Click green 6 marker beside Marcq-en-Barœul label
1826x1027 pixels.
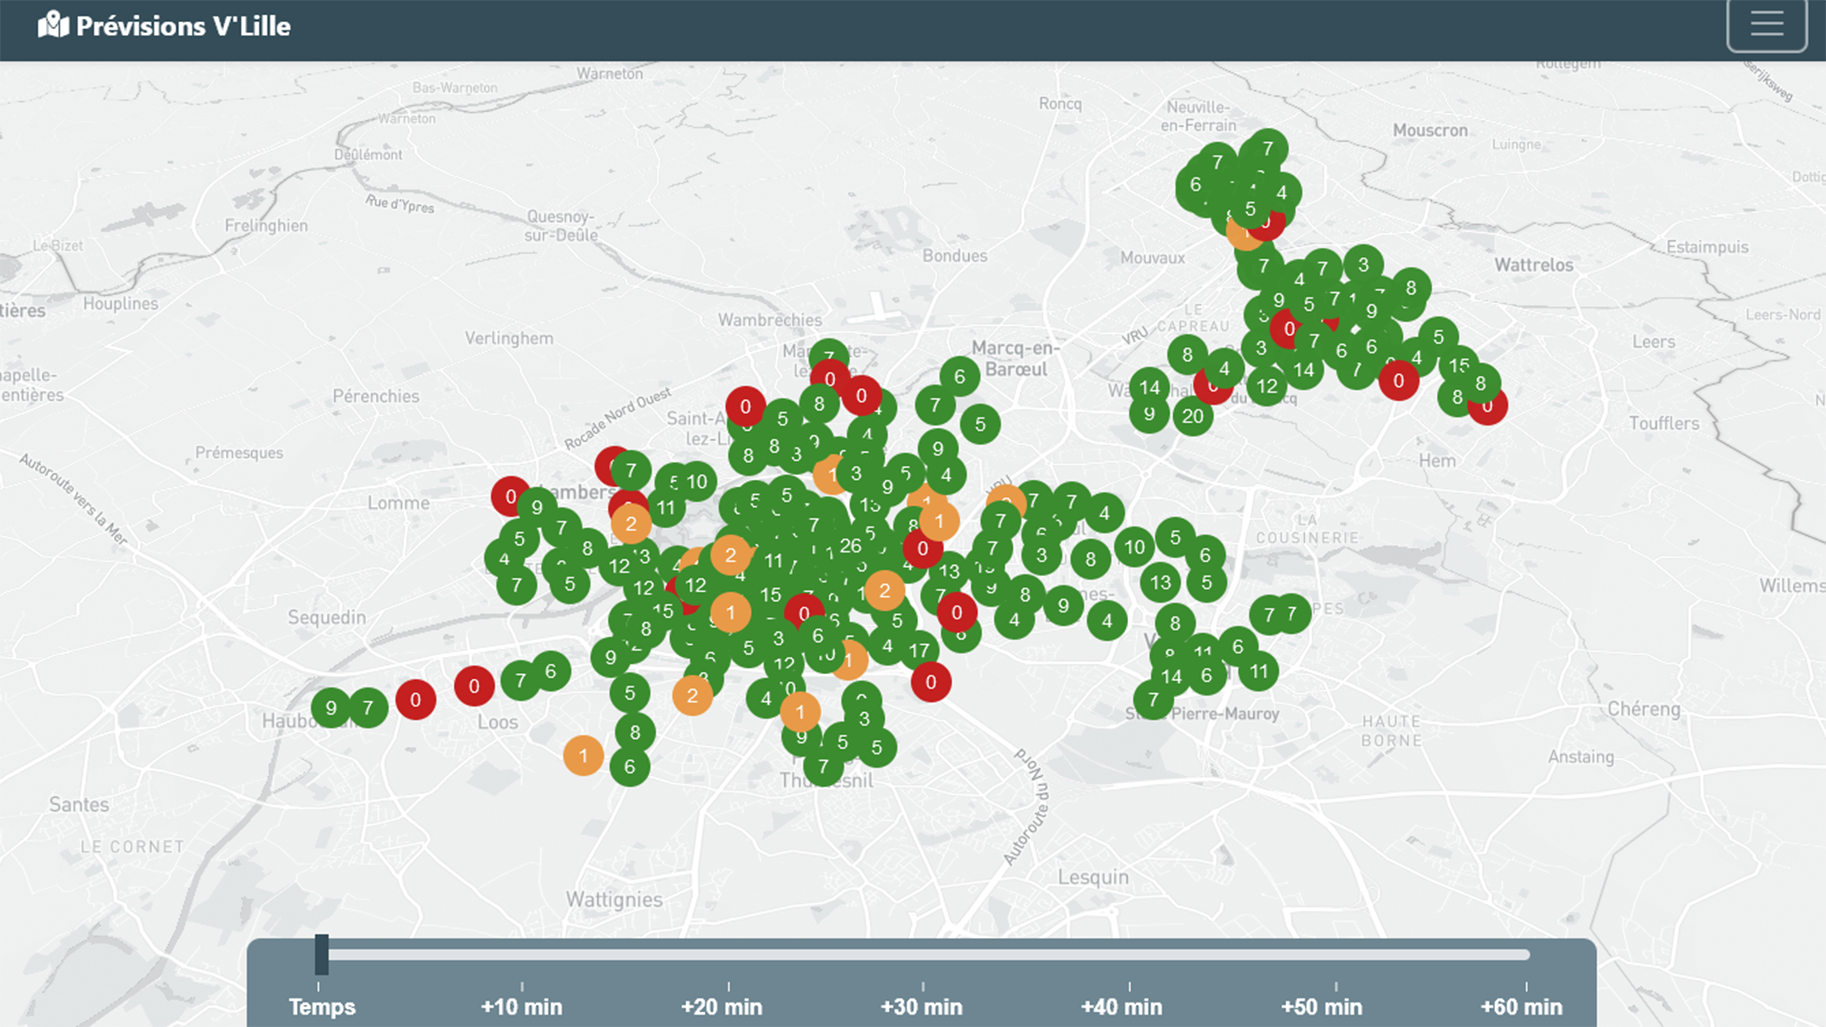click(959, 376)
